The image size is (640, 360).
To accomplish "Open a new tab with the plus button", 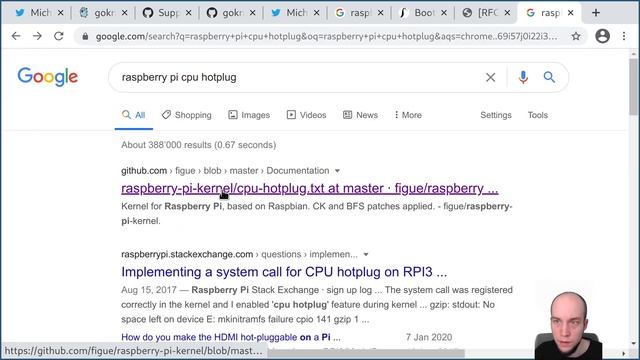I will (596, 13).
